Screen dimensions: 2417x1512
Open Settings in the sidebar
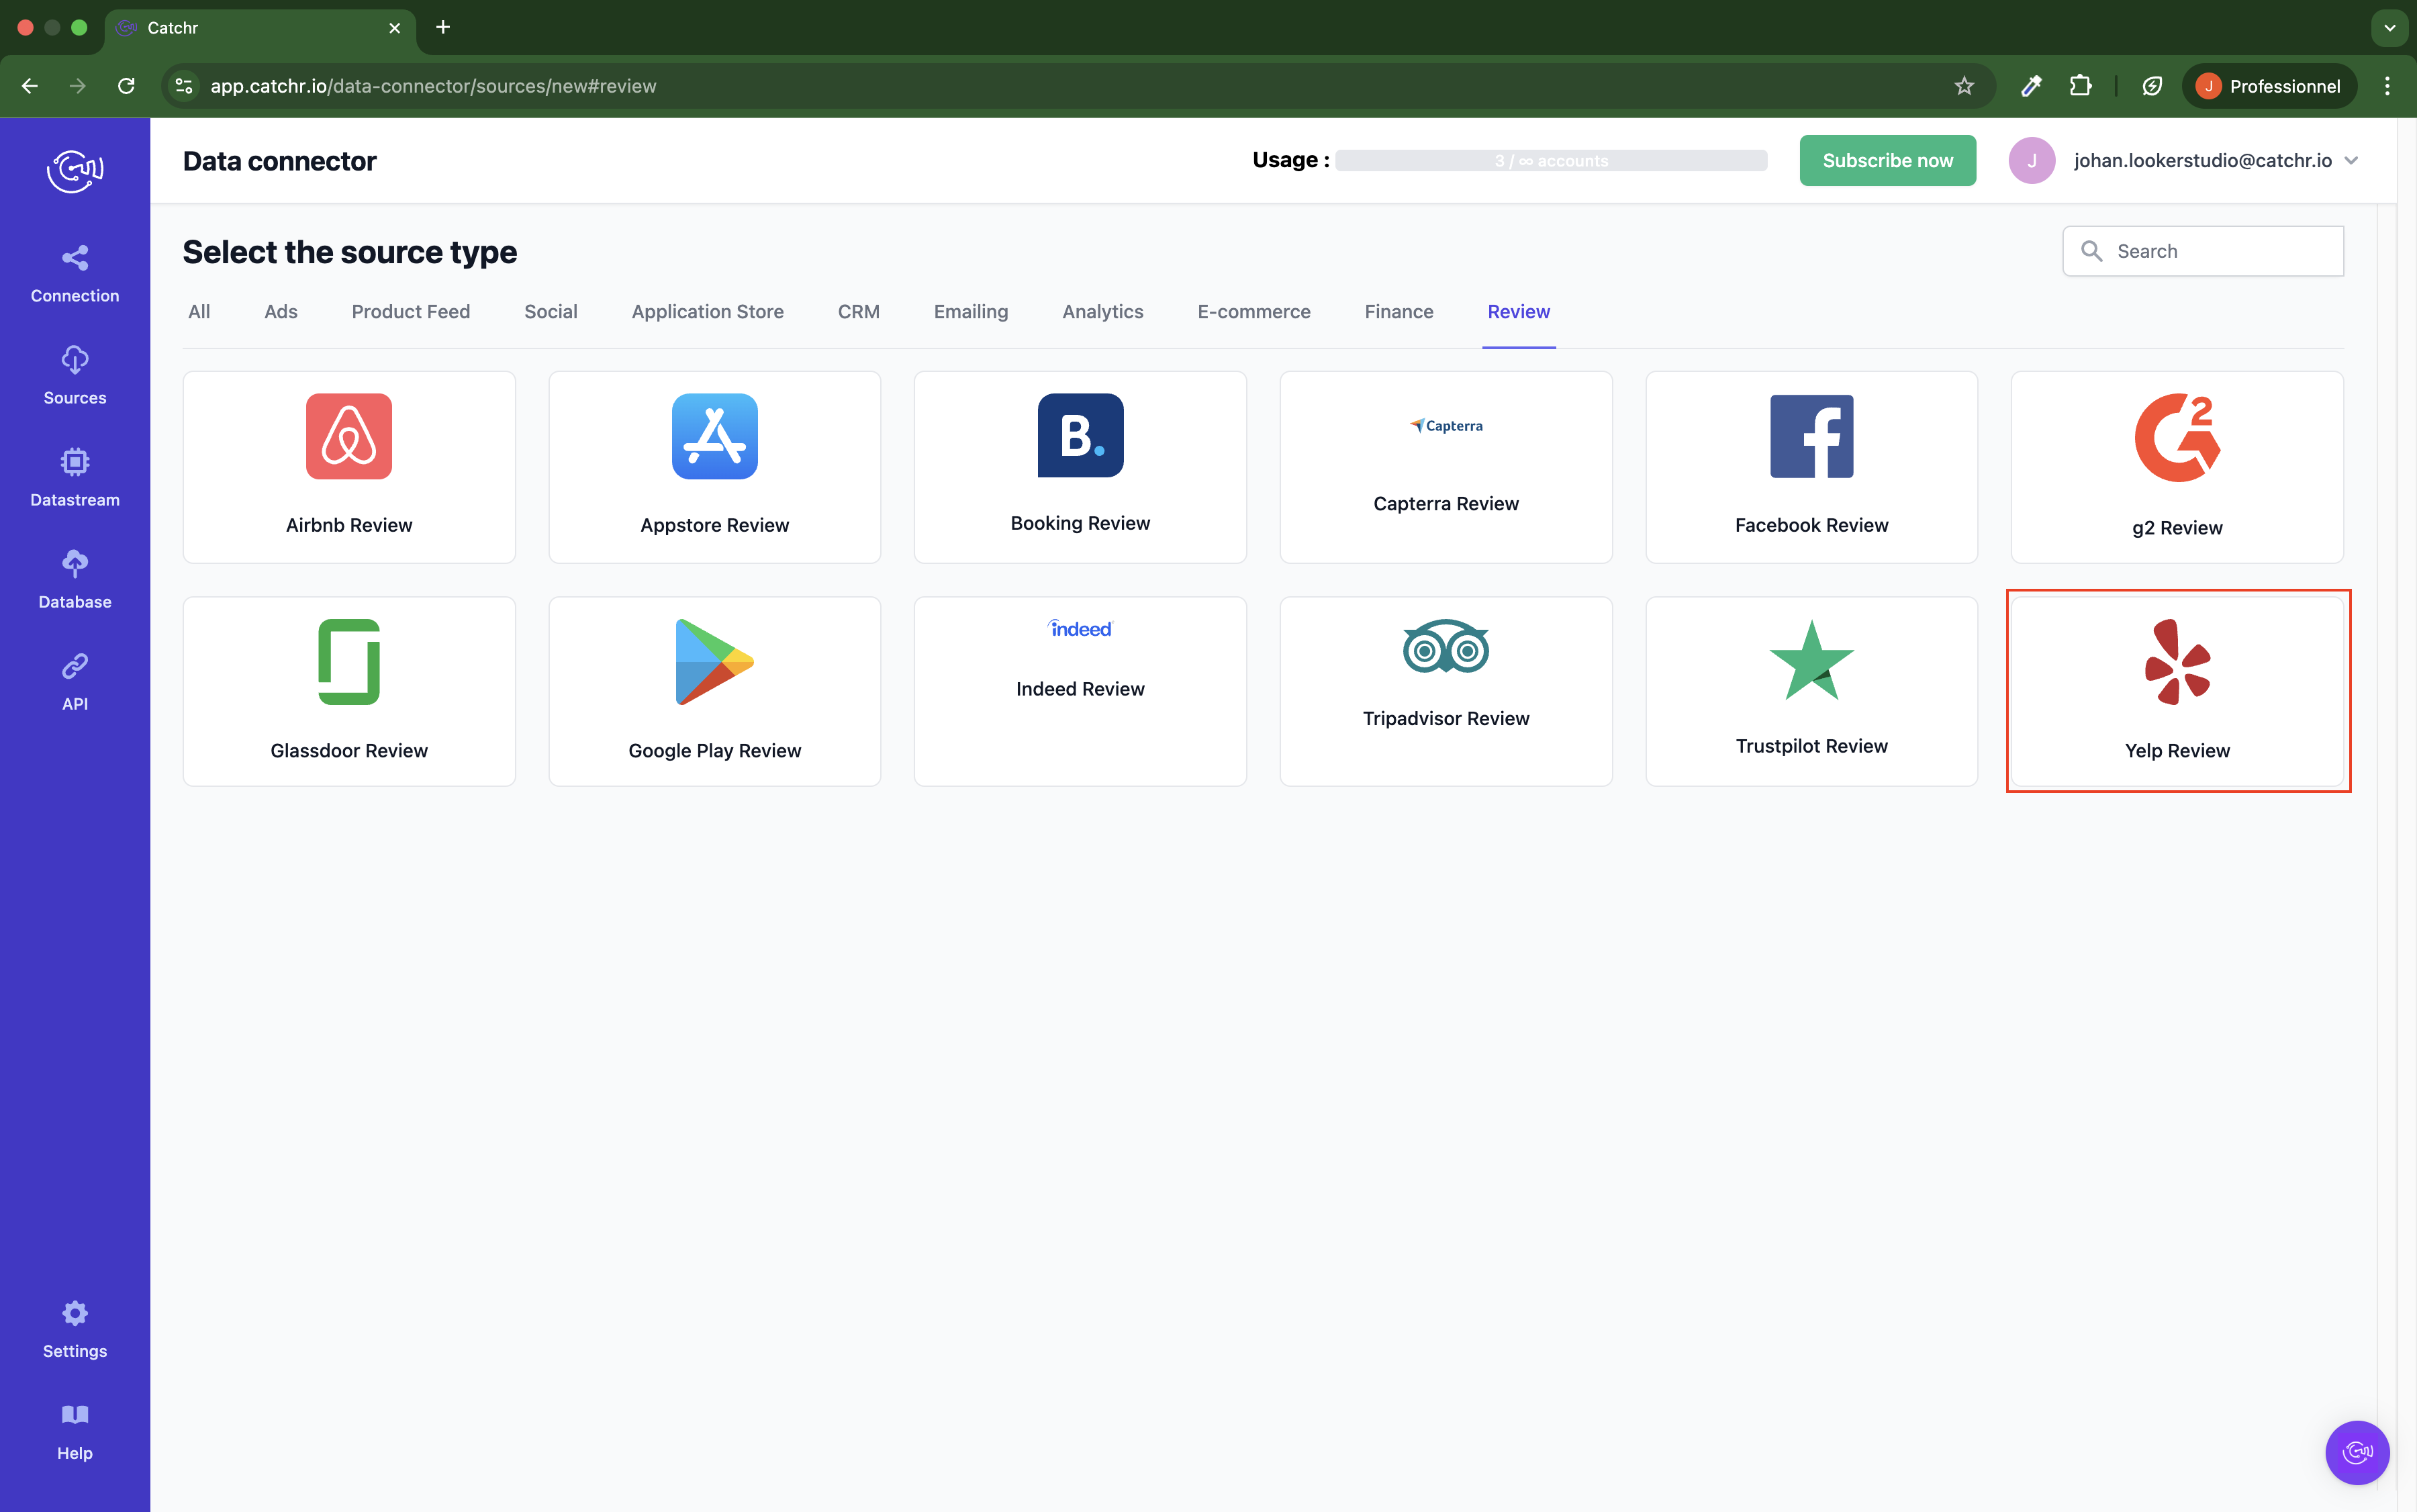click(x=75, y=1329)
